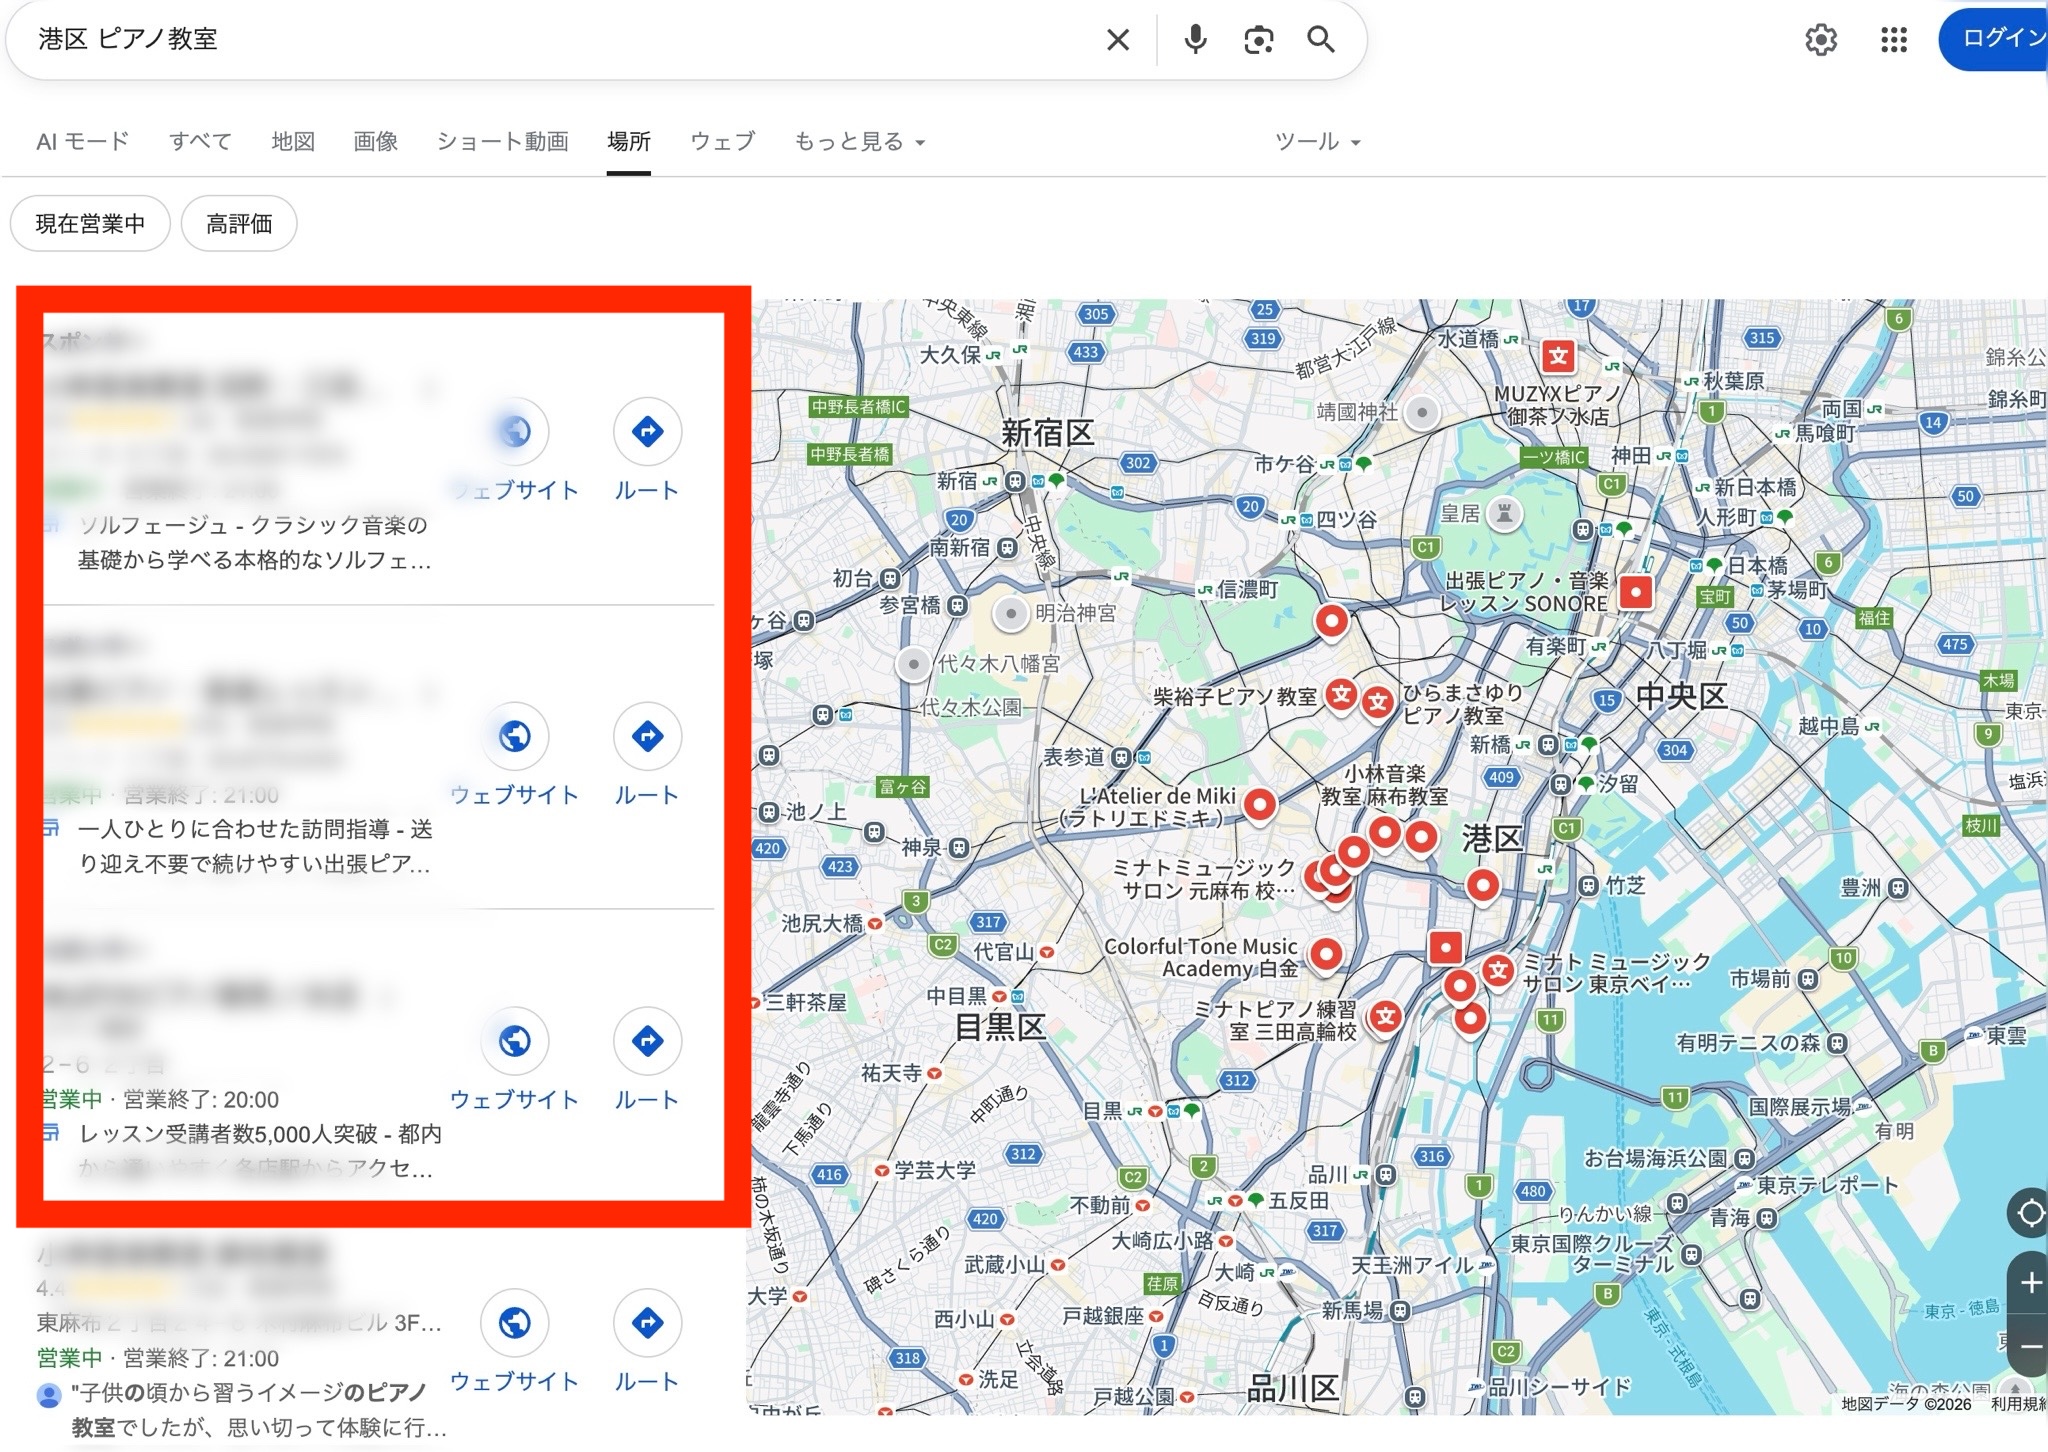Click the 新宿区 label on the map
The height and width of the screenshot is (1452, 2048).
[x=1047, y=433]
